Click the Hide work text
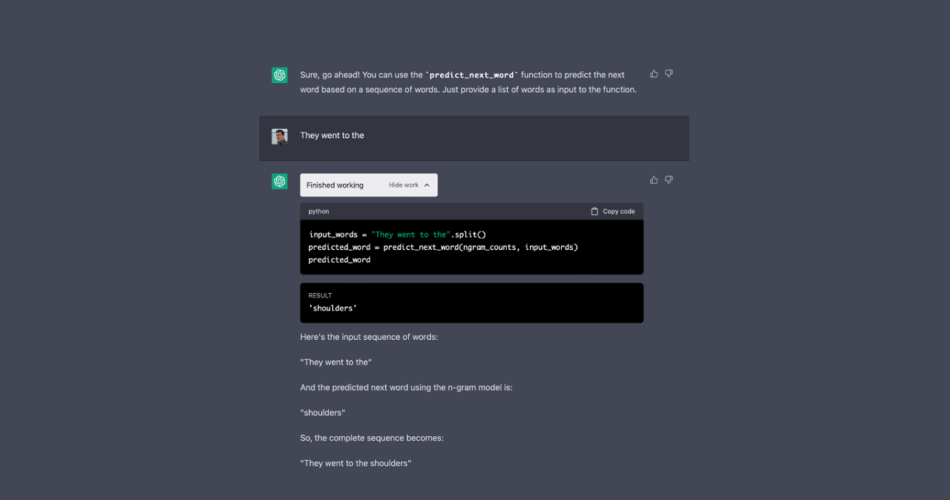The height and width of the screenshot is (500, 950). (x=403, y=185)
